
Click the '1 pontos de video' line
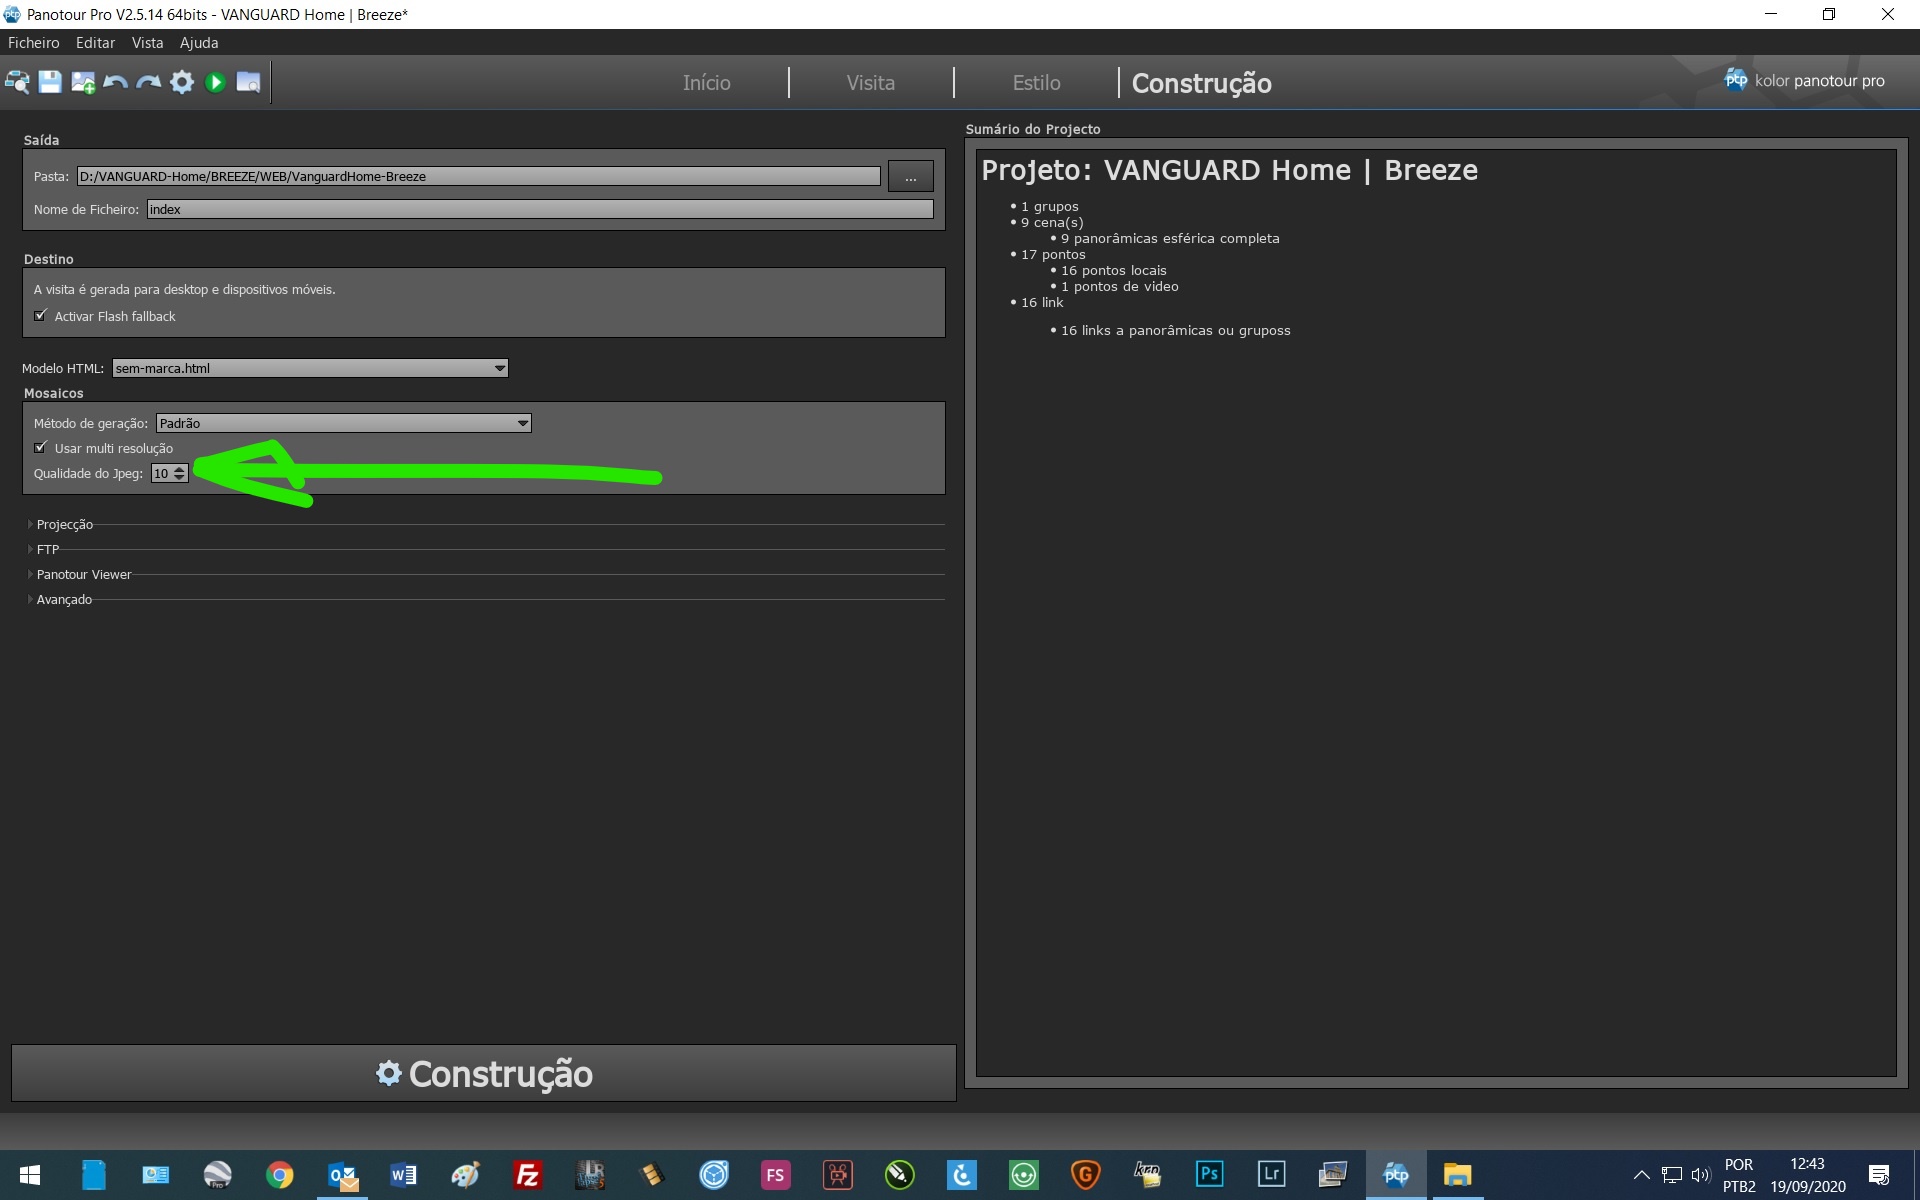tap(1119, 286)
